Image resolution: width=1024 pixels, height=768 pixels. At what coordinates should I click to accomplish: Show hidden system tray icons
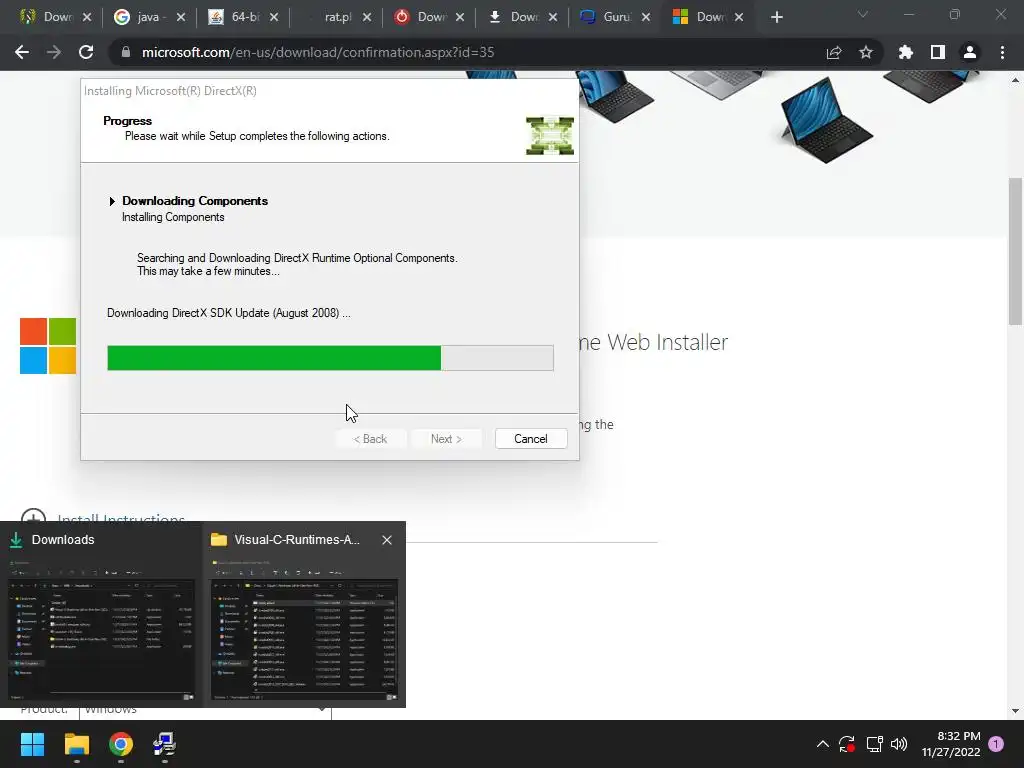tap(823, 744)
